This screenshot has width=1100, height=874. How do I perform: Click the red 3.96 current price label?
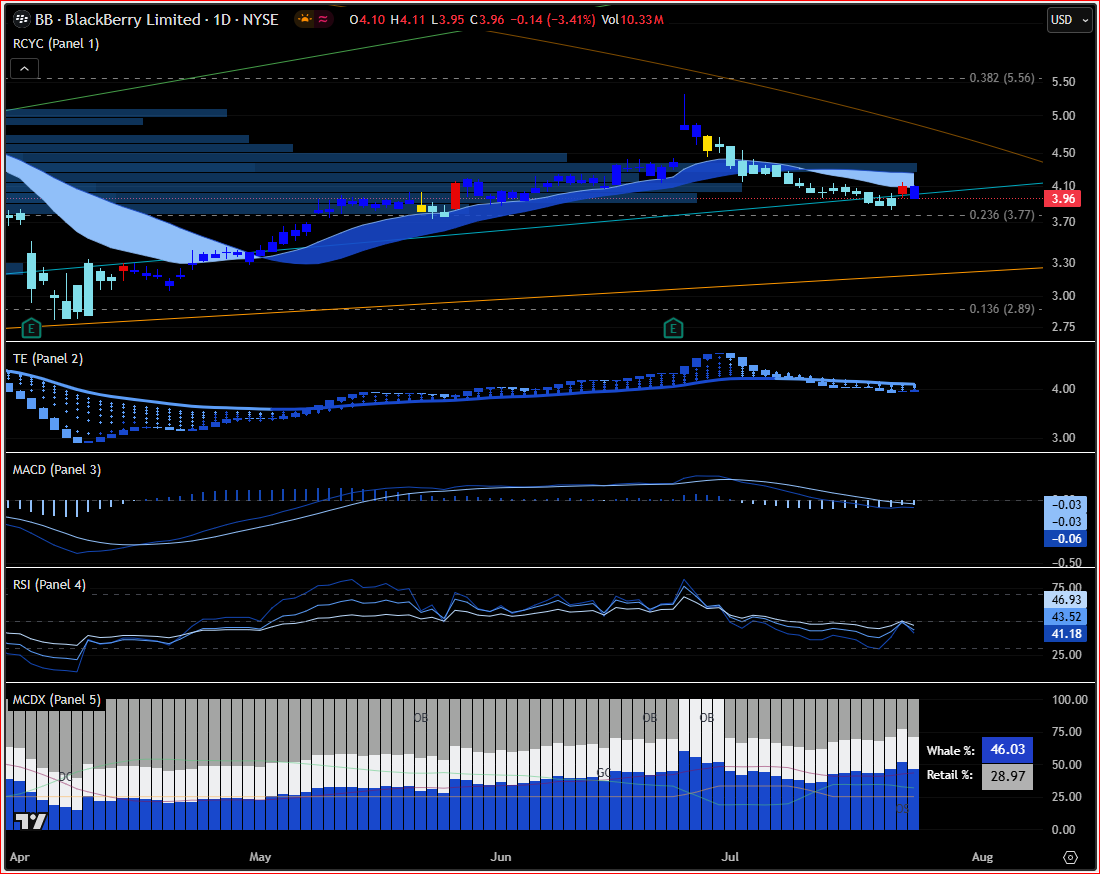tap(1064, 199)
